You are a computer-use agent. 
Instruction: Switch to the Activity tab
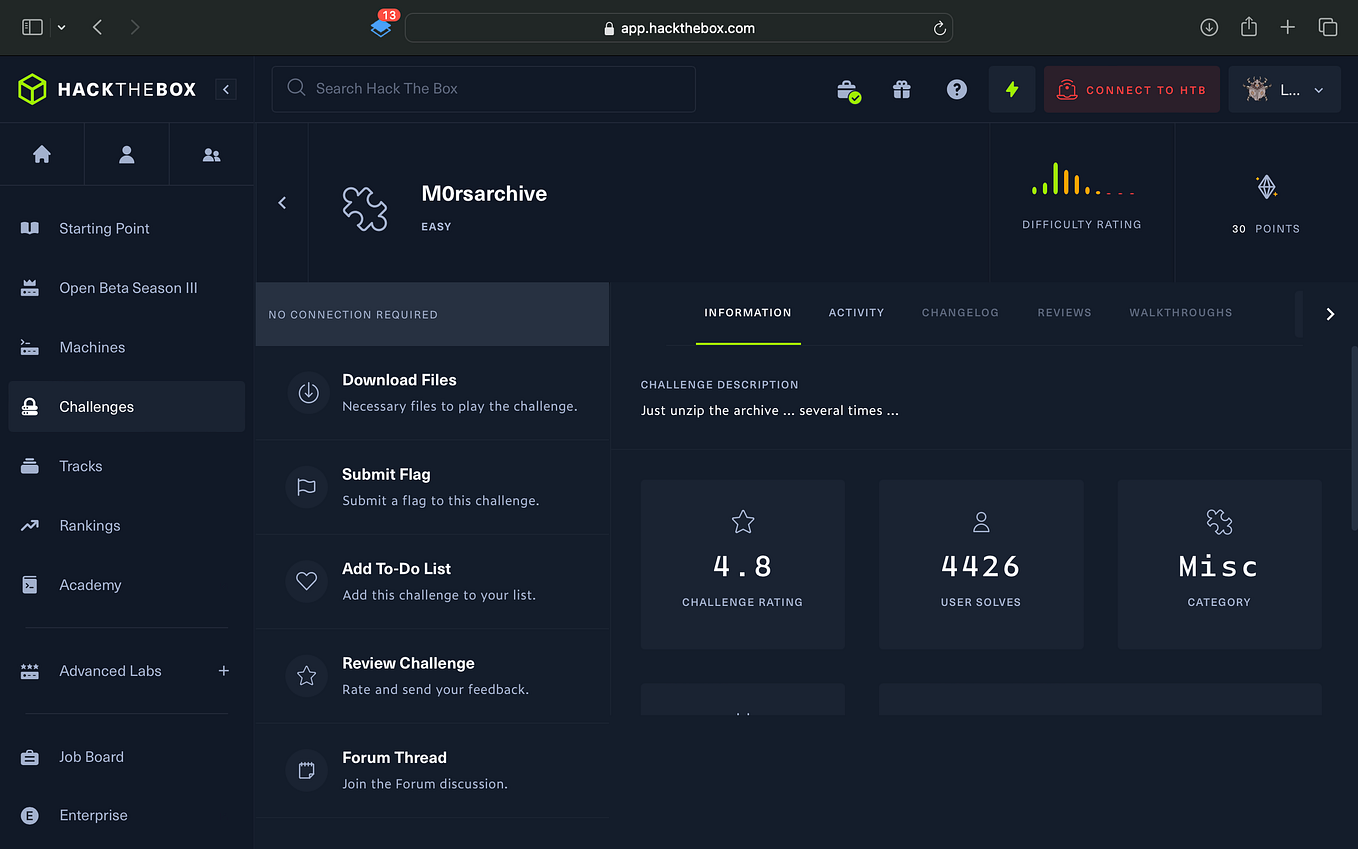(x=856, y=312)
